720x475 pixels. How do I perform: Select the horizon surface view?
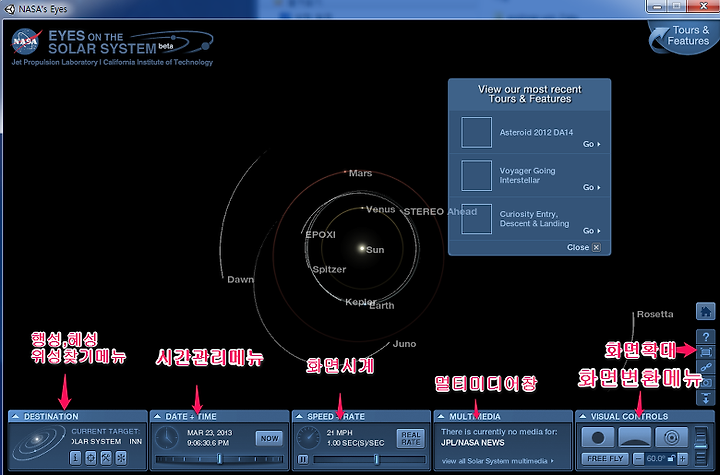click(x=635, y=437)
